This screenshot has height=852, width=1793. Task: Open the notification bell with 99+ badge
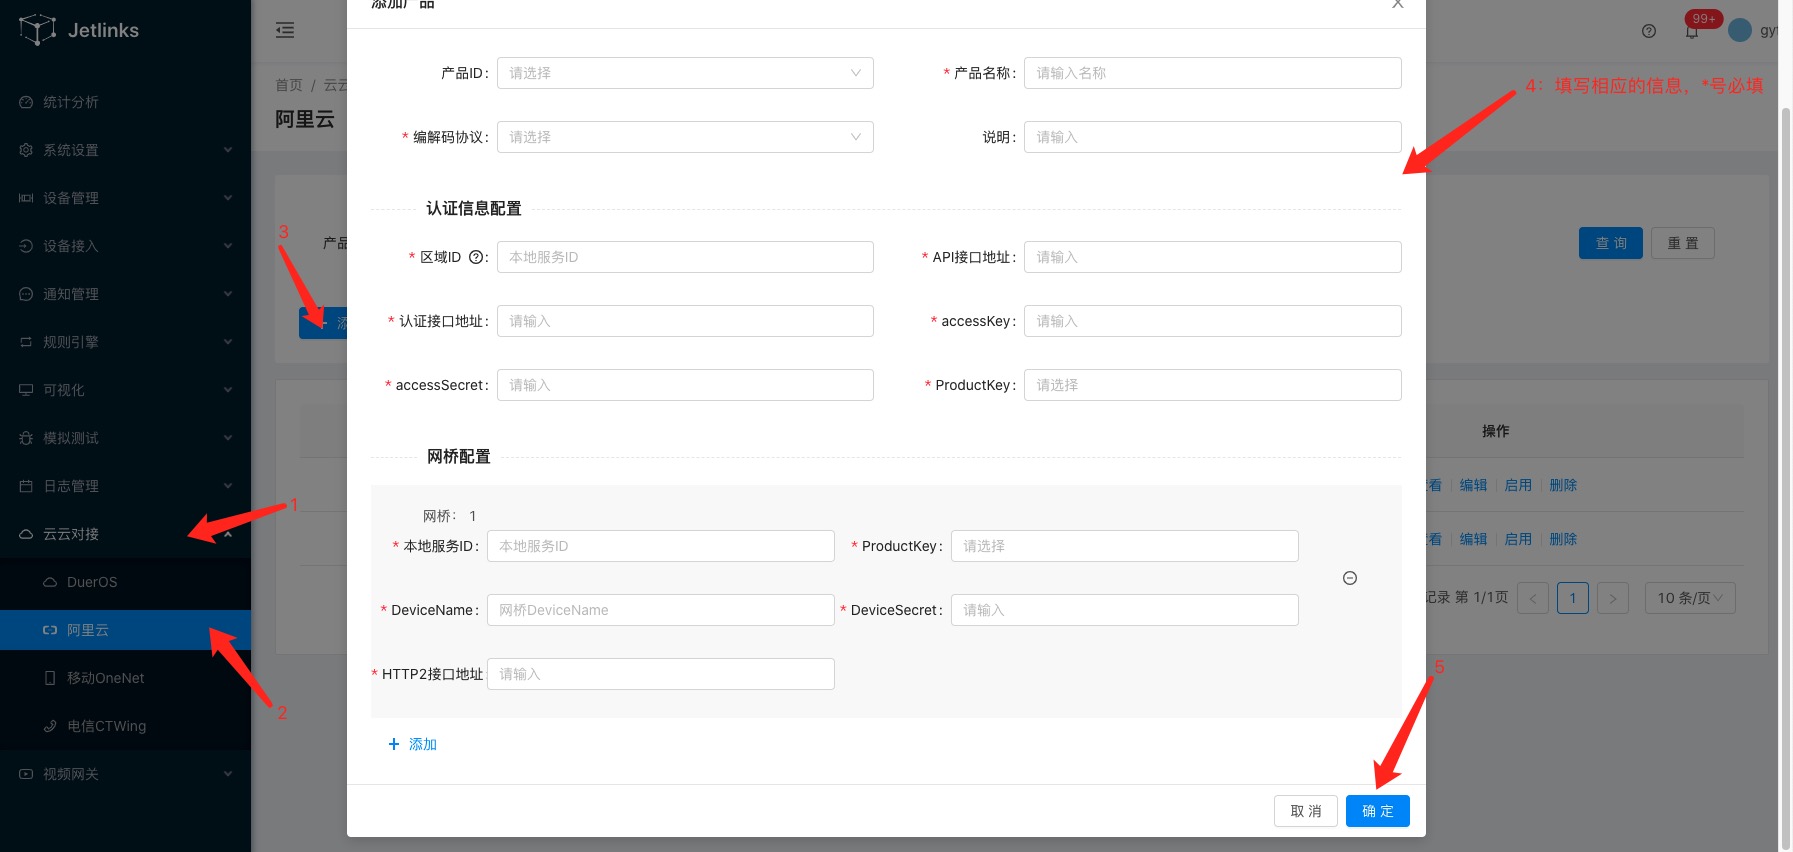[x=1692, y=31]
